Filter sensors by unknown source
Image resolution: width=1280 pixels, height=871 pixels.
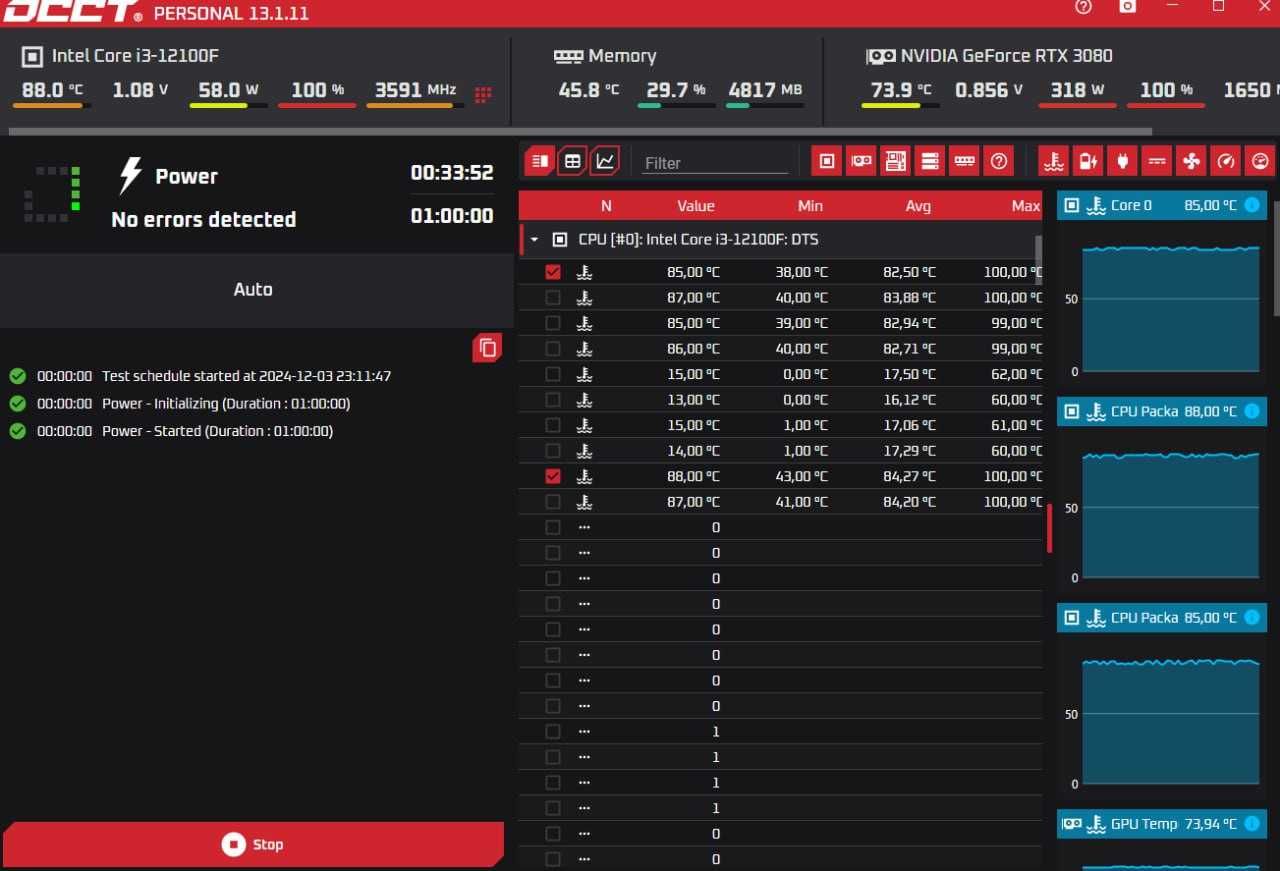(x=998, y=161)
